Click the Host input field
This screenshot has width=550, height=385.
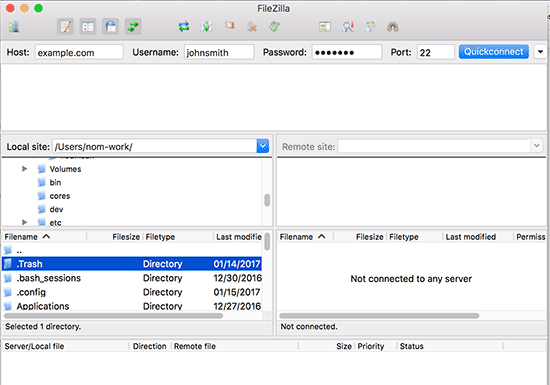(79, 52)
